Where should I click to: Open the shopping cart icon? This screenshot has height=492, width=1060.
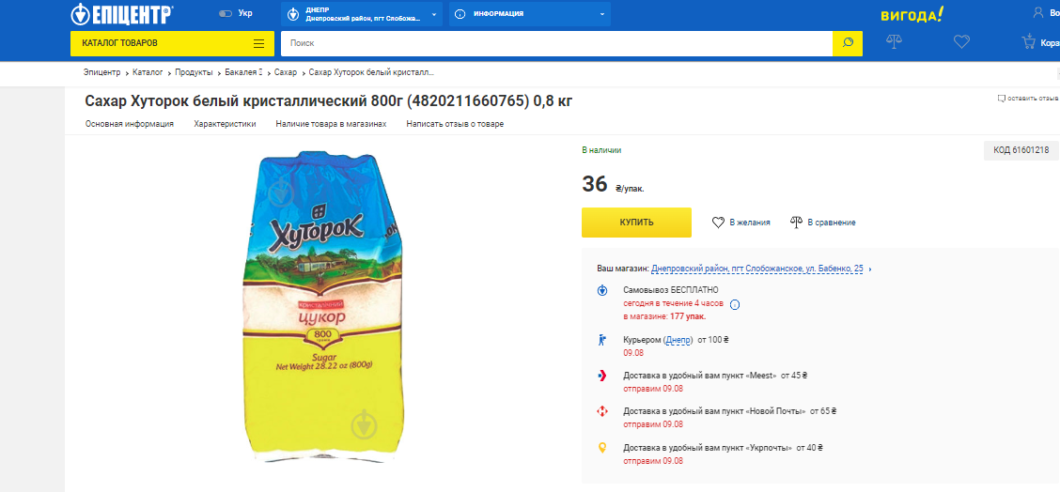[x=1028, y=42]
